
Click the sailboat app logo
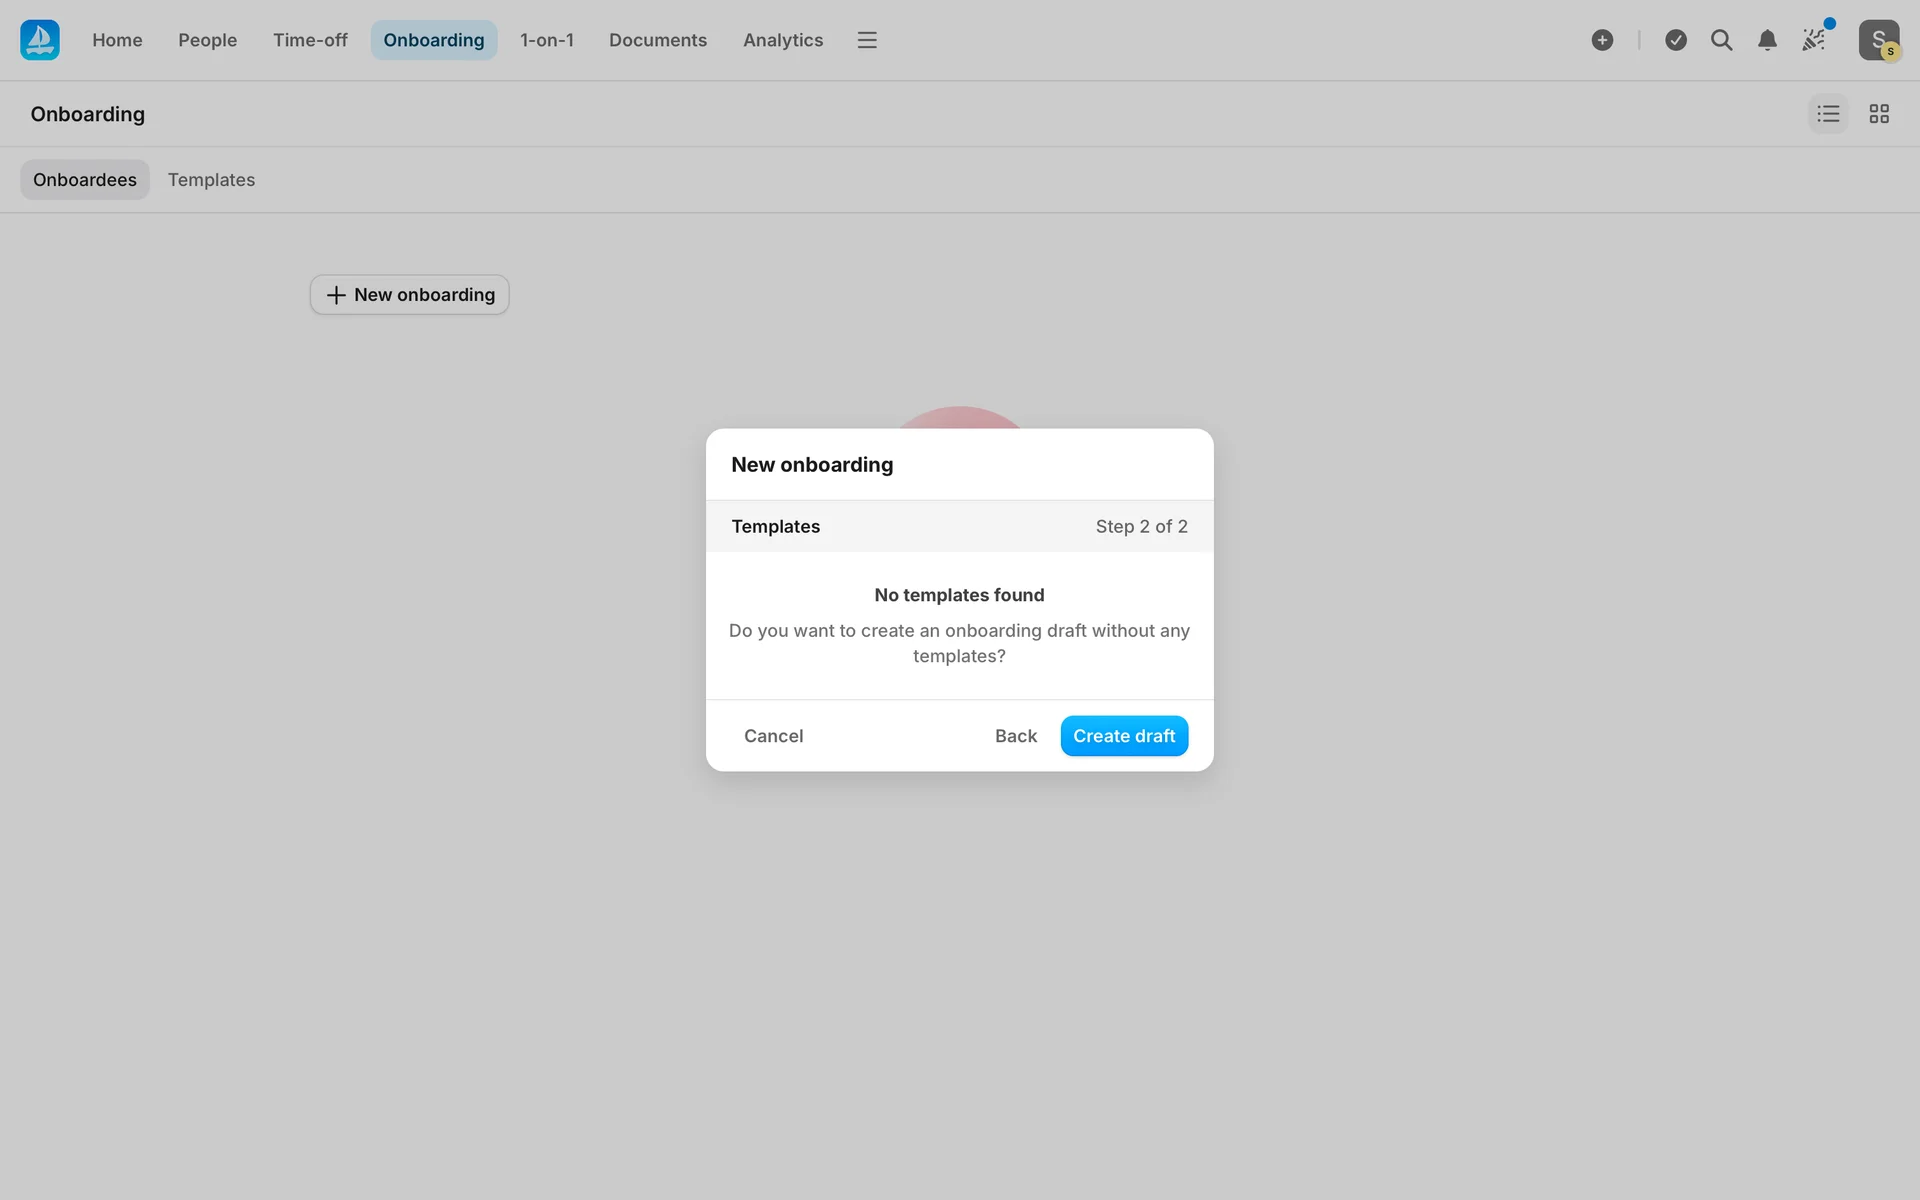[x=40, y=40]
